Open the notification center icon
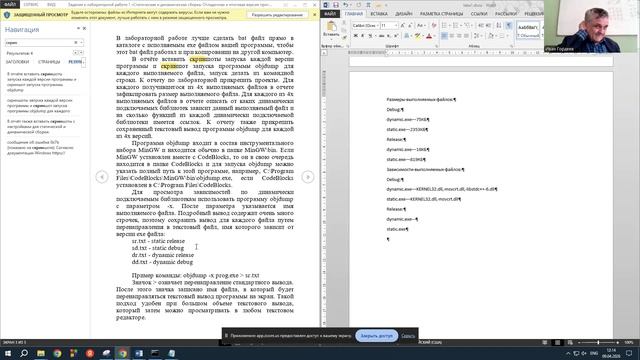This screenshot has width=640, height=360. pos(629,353)
